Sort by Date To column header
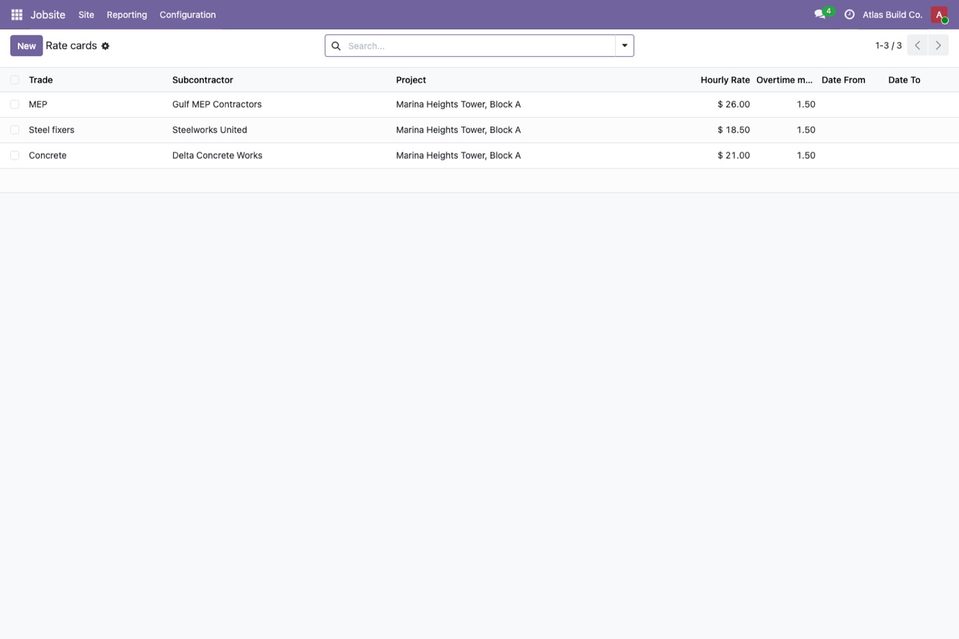Image resolution: width=959 pixels, height=639 pixels. pyautogui.click(x=904, y=80)
